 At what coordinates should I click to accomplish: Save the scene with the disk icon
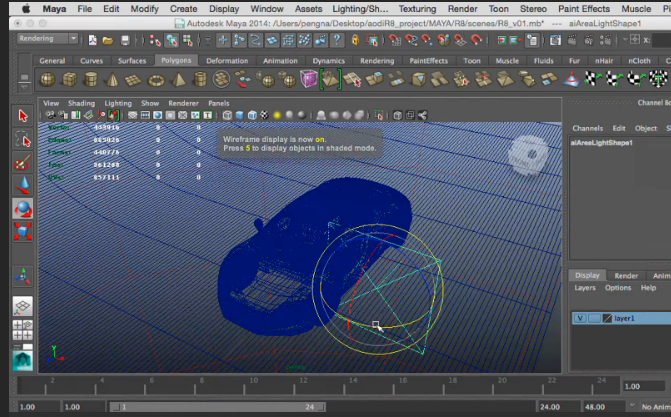click(125, 40)
